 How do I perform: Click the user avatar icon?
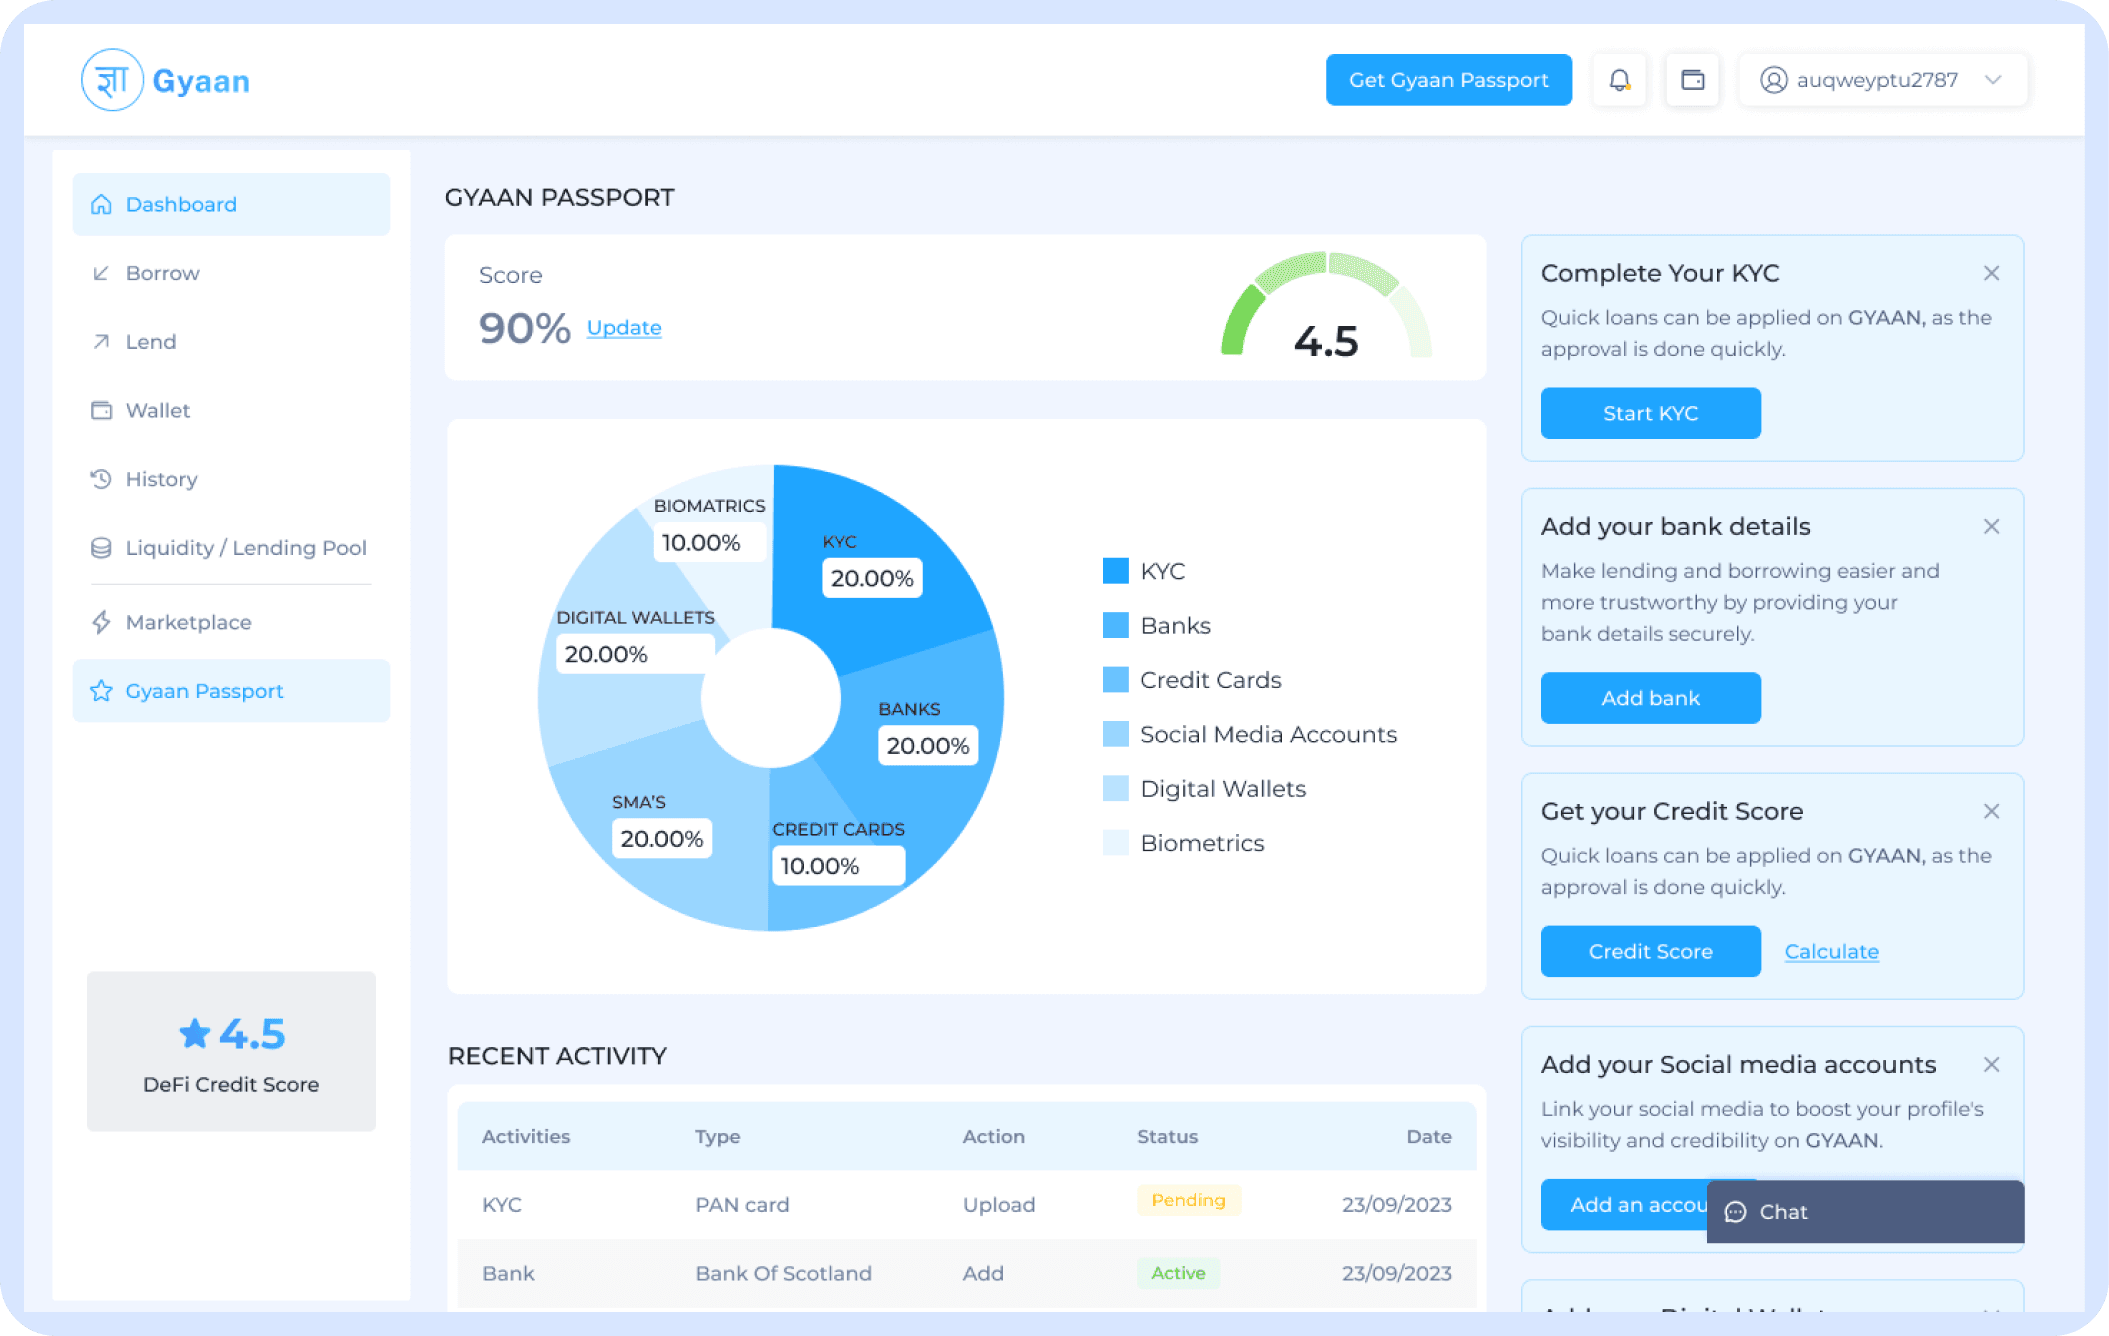tap(1773, 80)
